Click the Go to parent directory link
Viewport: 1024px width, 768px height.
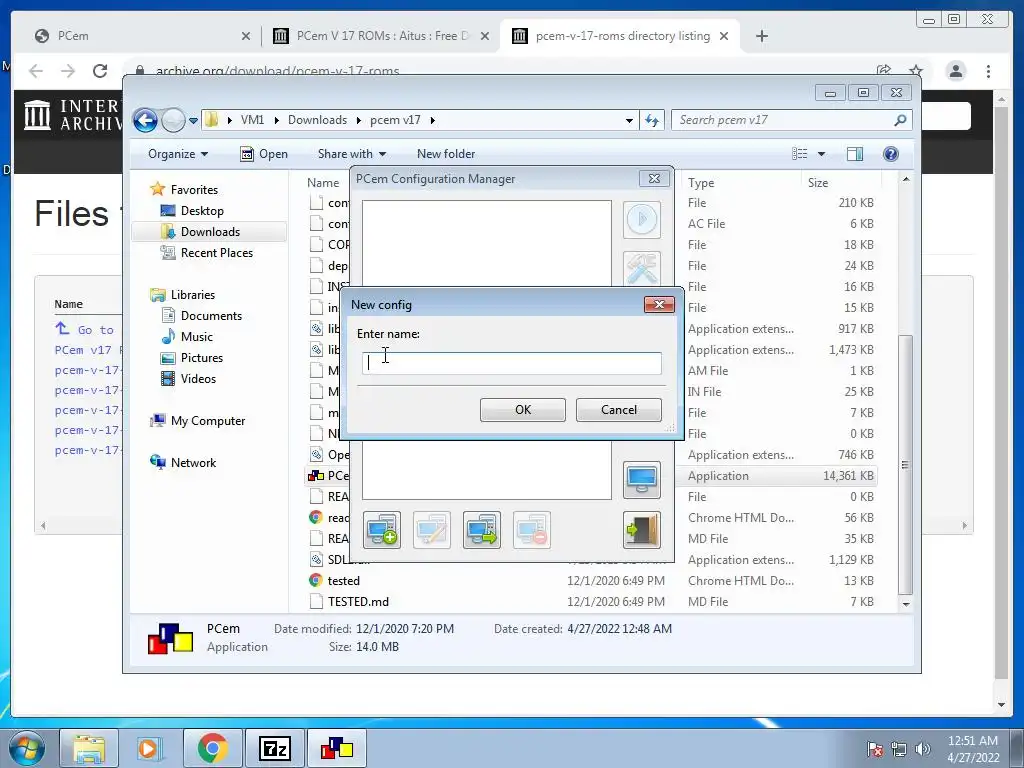(85, 329)
